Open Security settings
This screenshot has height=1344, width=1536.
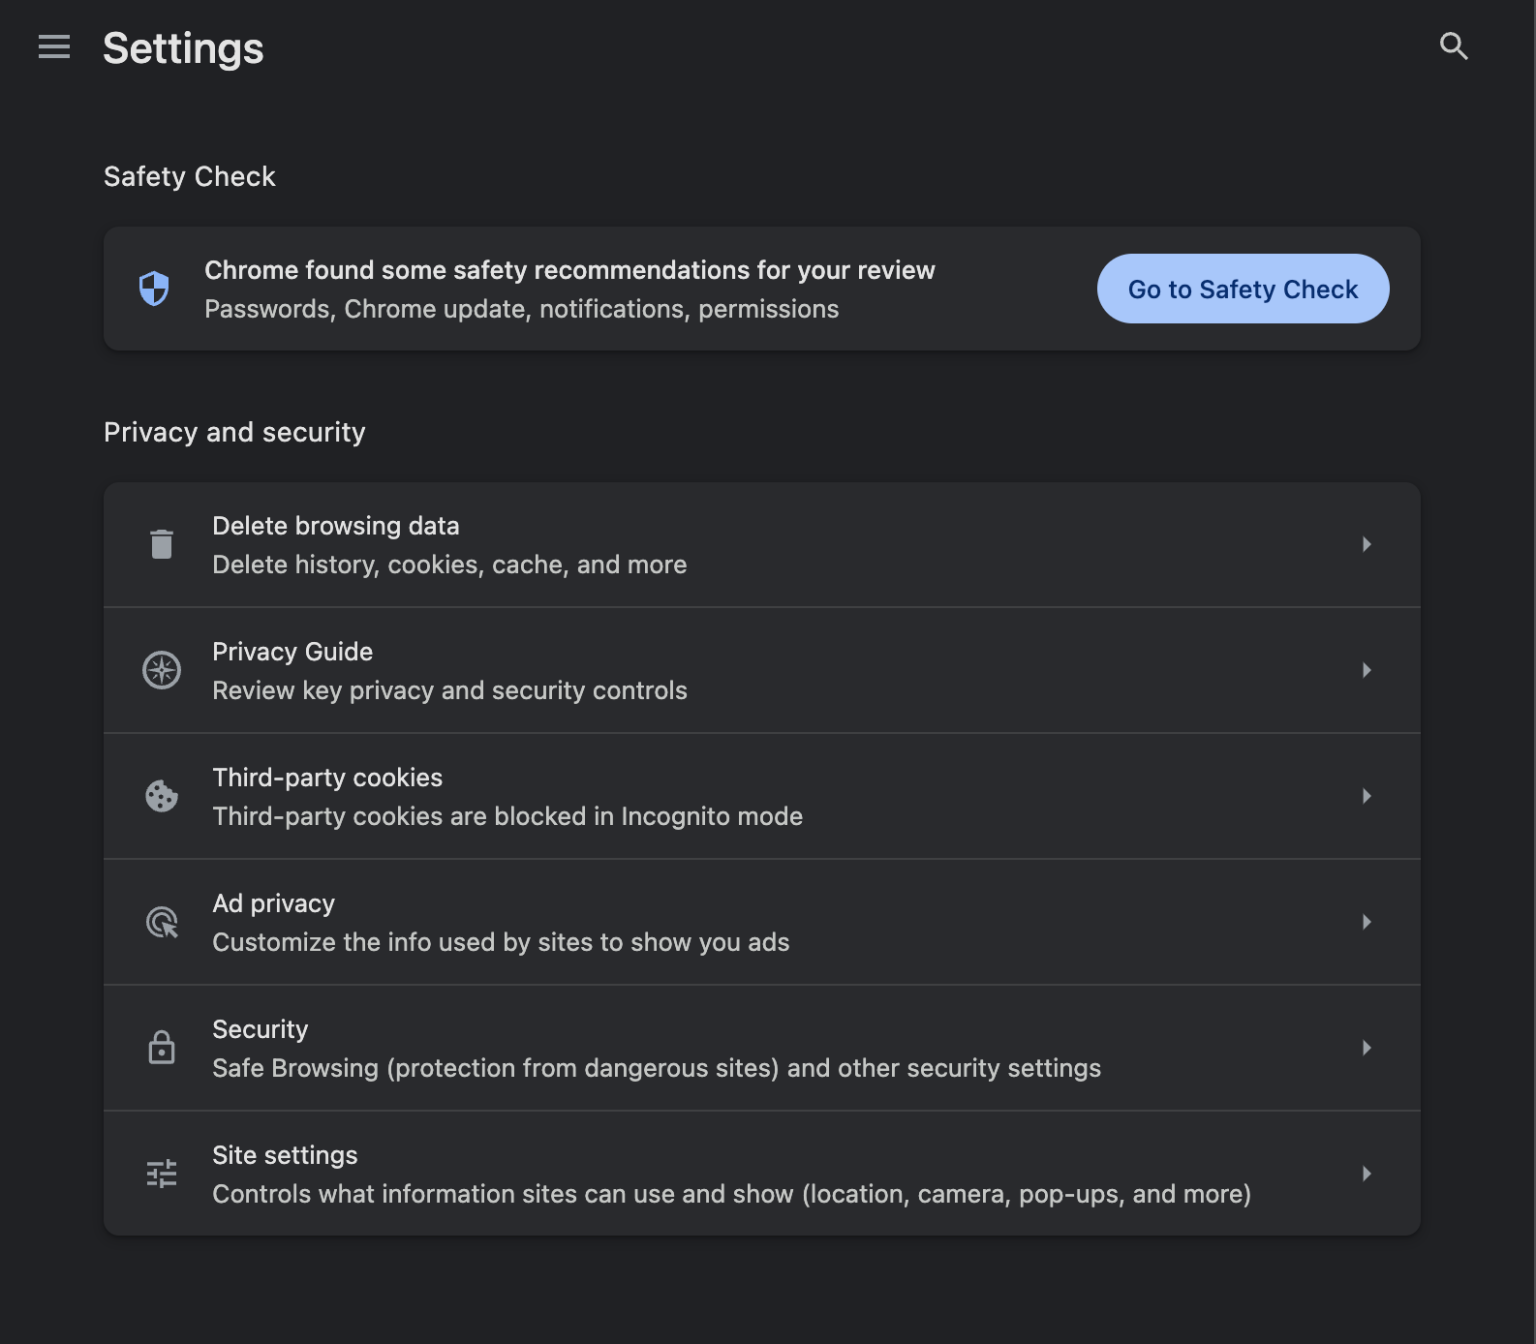[700, 1048]
